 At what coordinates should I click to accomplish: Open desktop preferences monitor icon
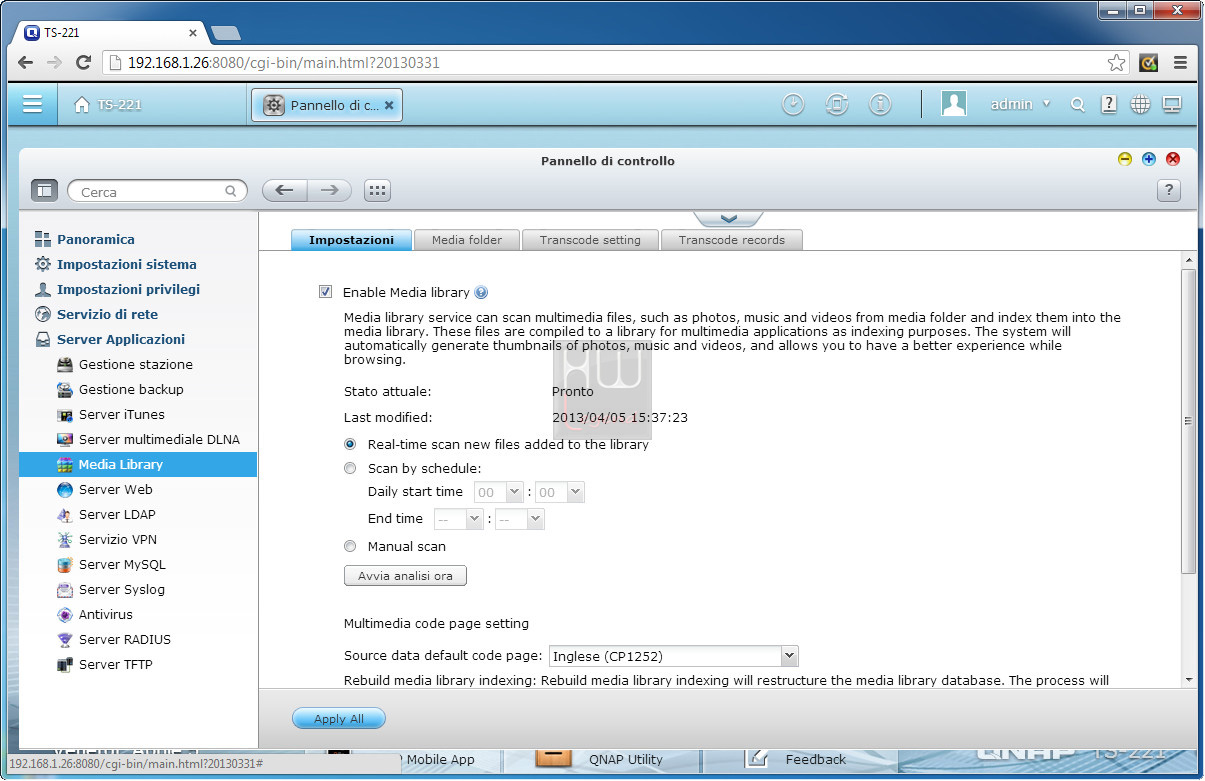click(1172, 104)
